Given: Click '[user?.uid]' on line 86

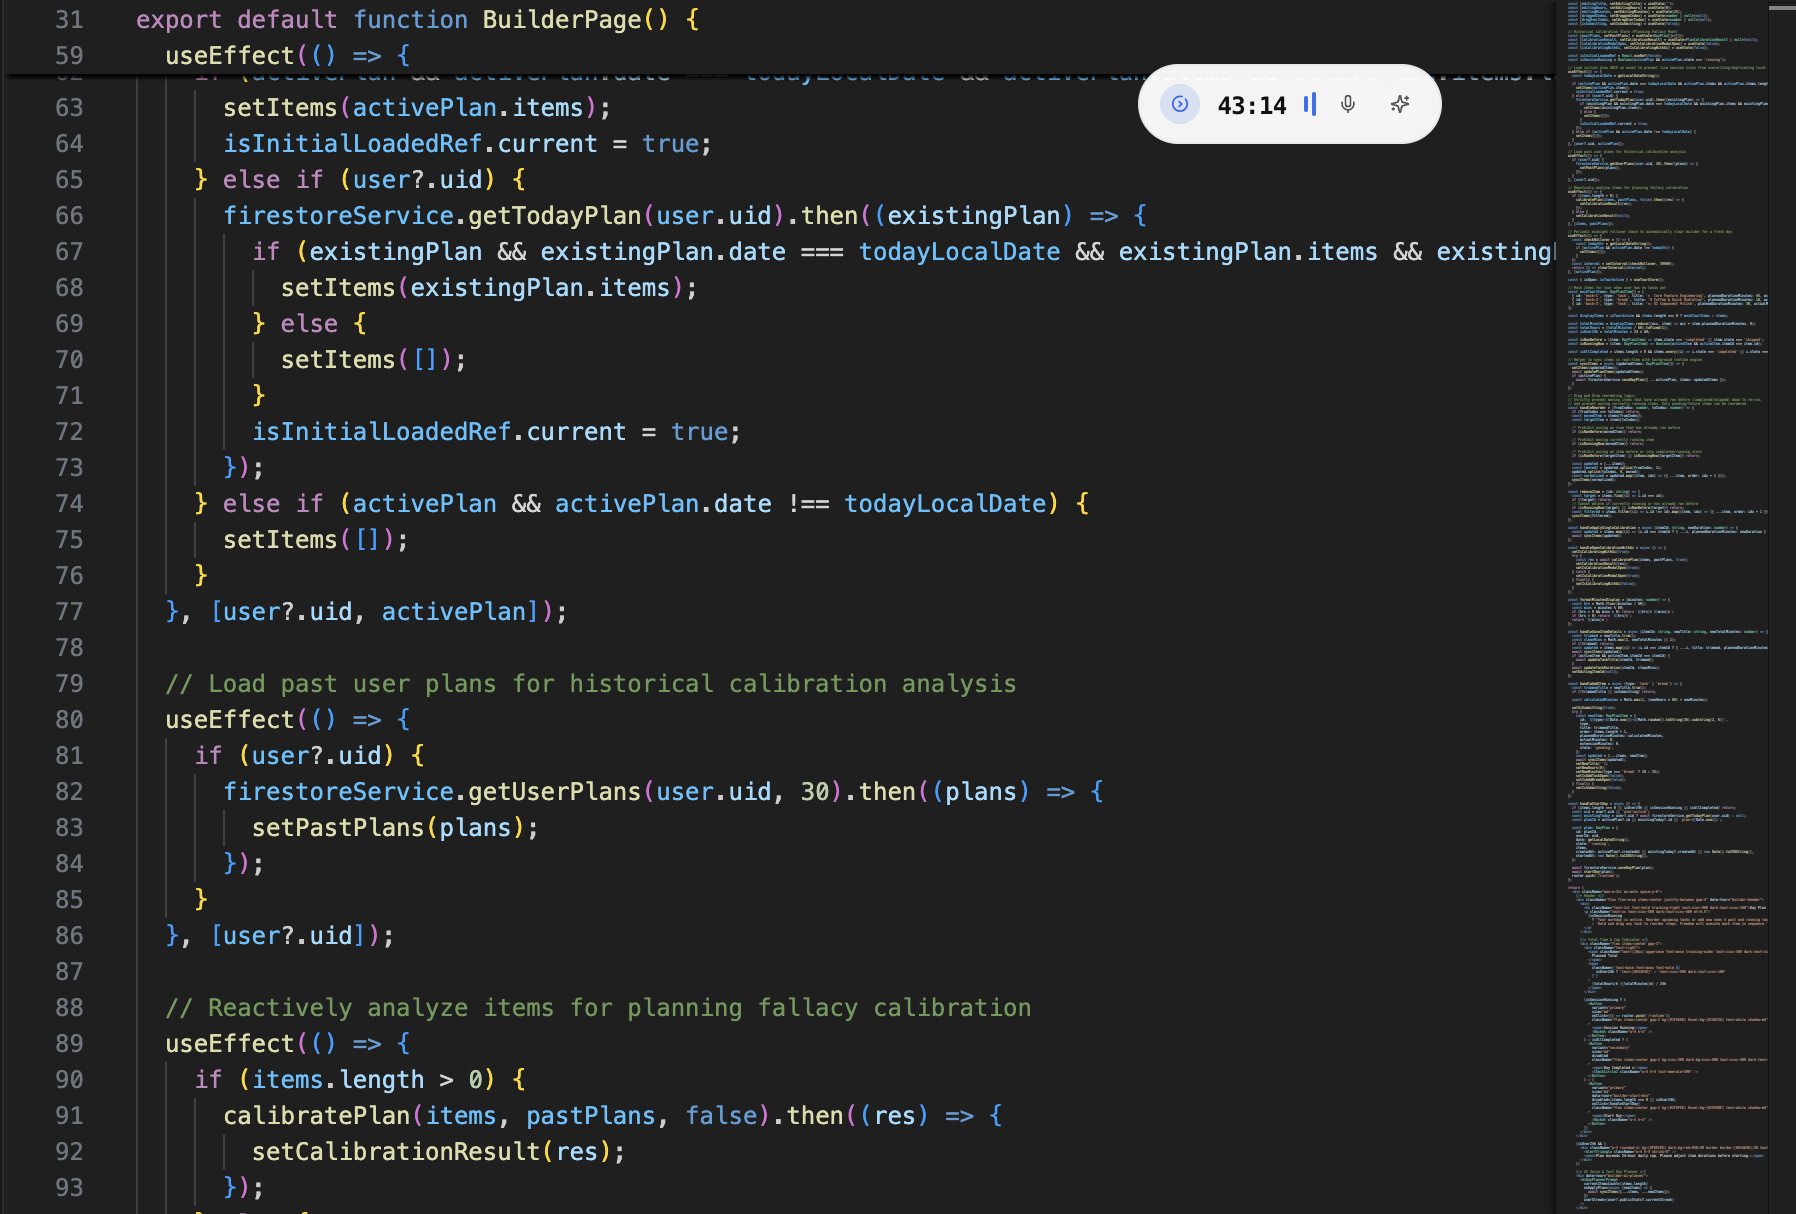Looking at the screenshot, I should pos(289,935).
